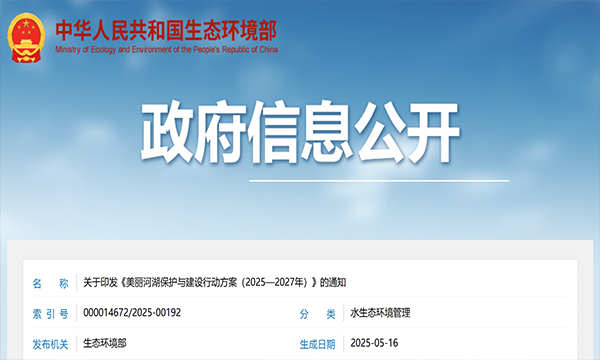Image resolution: width=600 pixels, height=360 pixels.
Task: Select index number 000014672/2025-00192
Action: [x=132, y=313]
